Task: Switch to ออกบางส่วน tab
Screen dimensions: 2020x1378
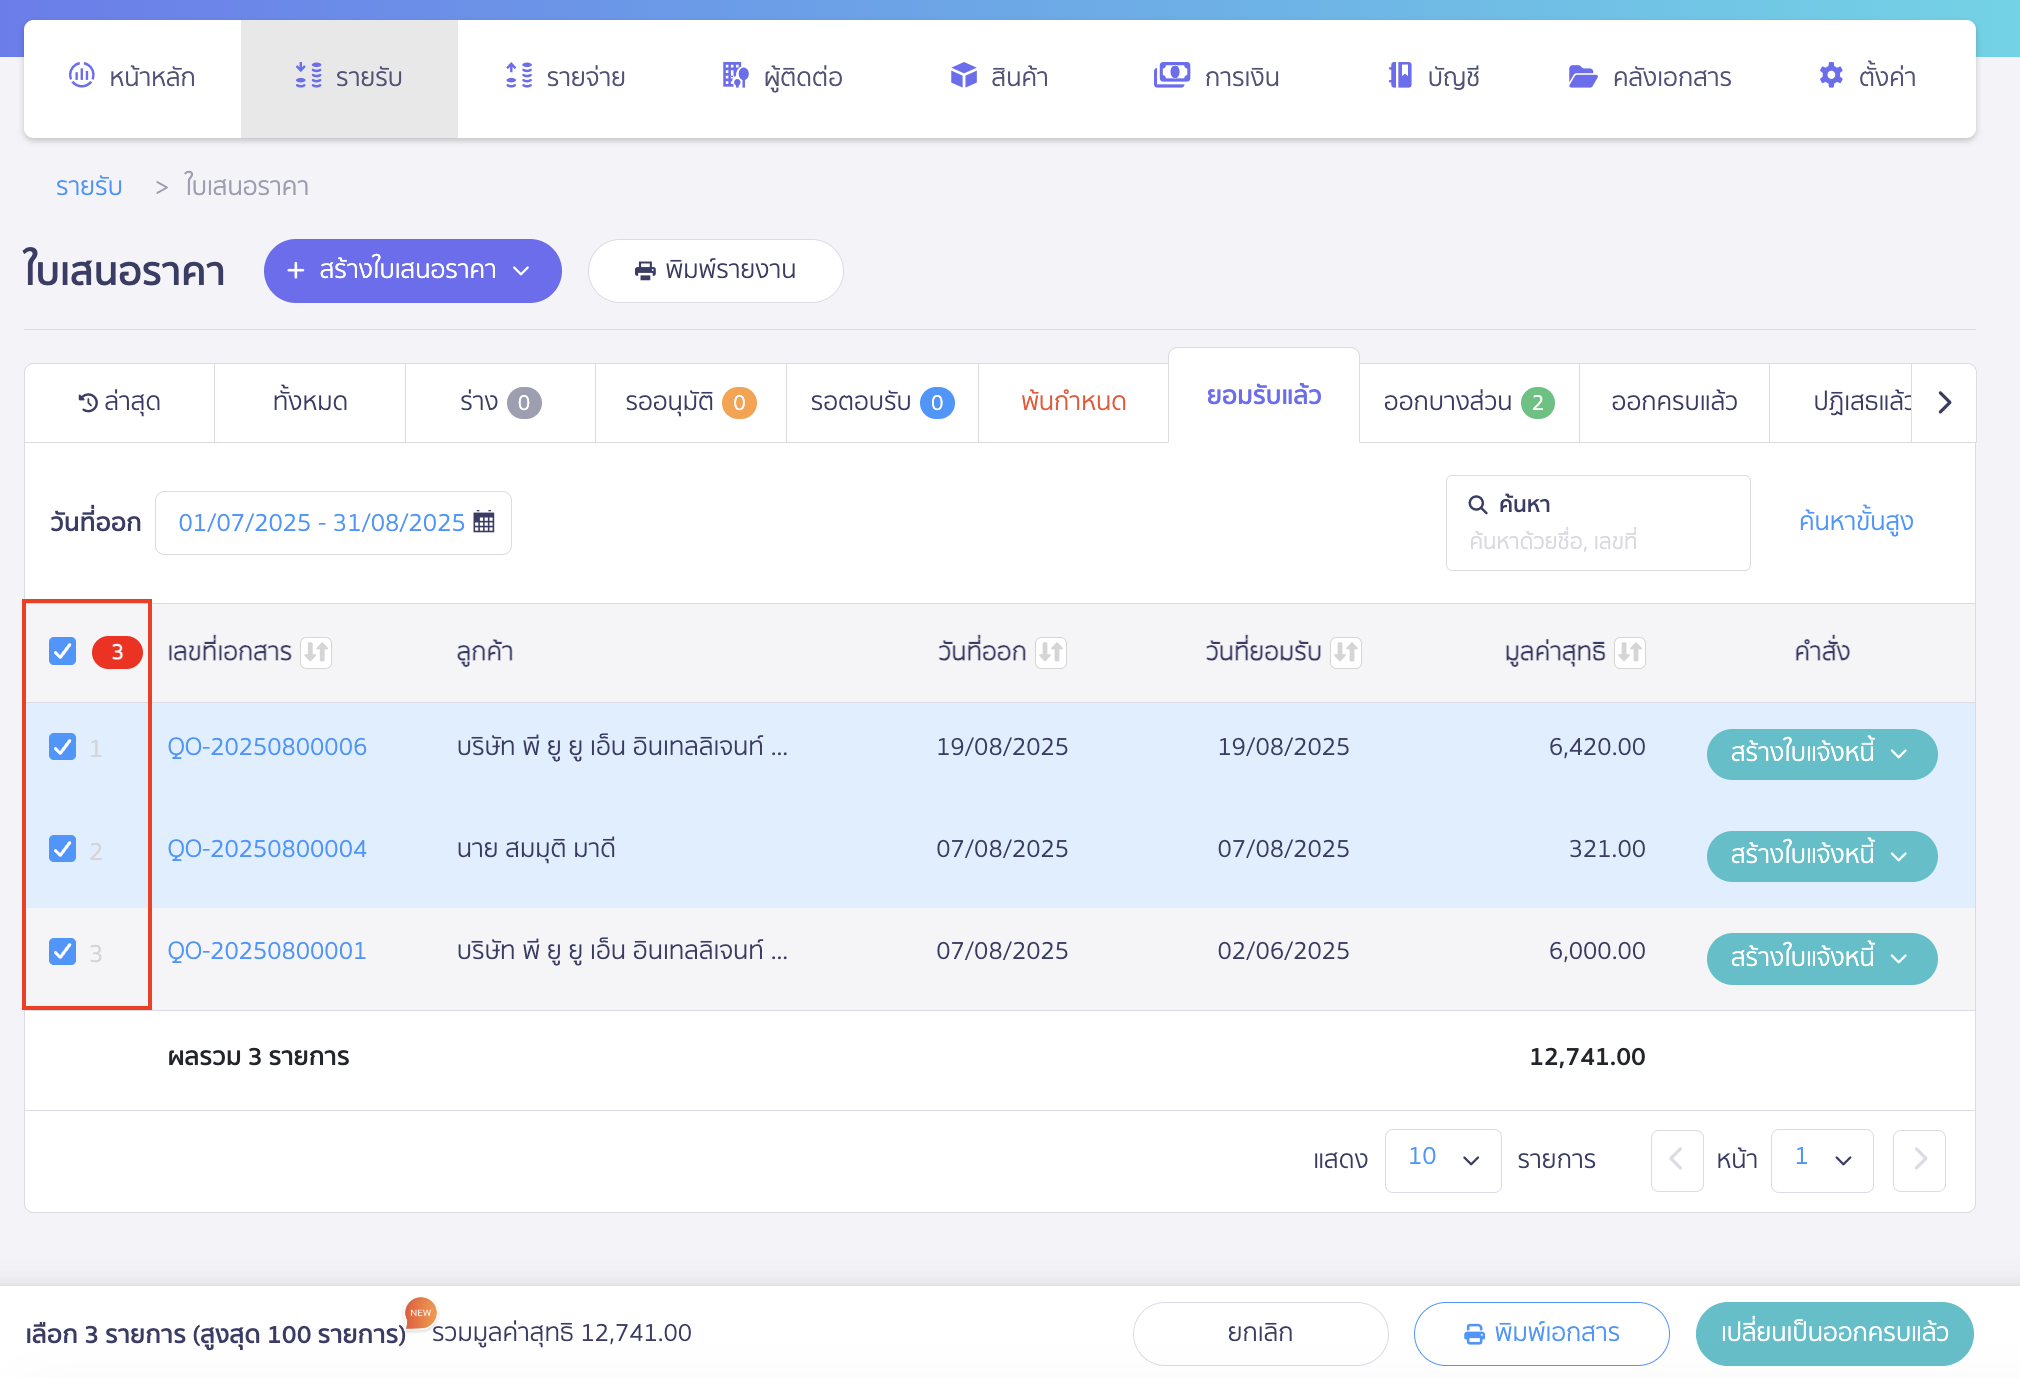Action: (1468, 402)
